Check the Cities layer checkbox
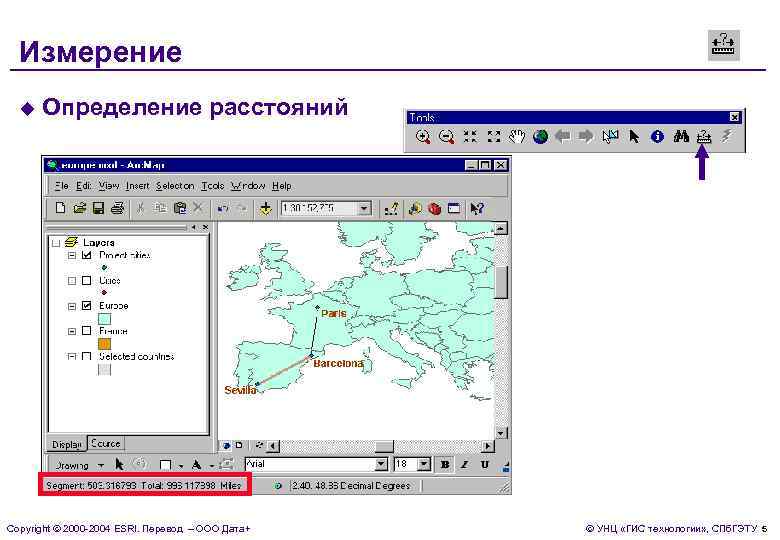 (x=87, y=280)
